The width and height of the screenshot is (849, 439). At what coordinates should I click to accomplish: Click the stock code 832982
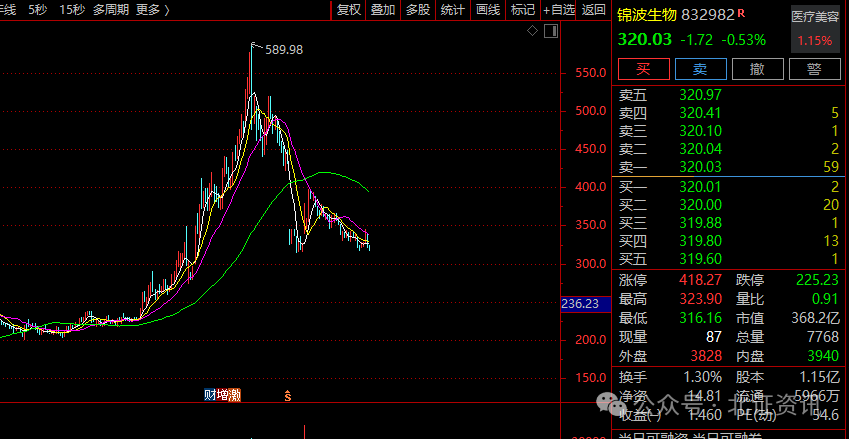pos(708,15)
